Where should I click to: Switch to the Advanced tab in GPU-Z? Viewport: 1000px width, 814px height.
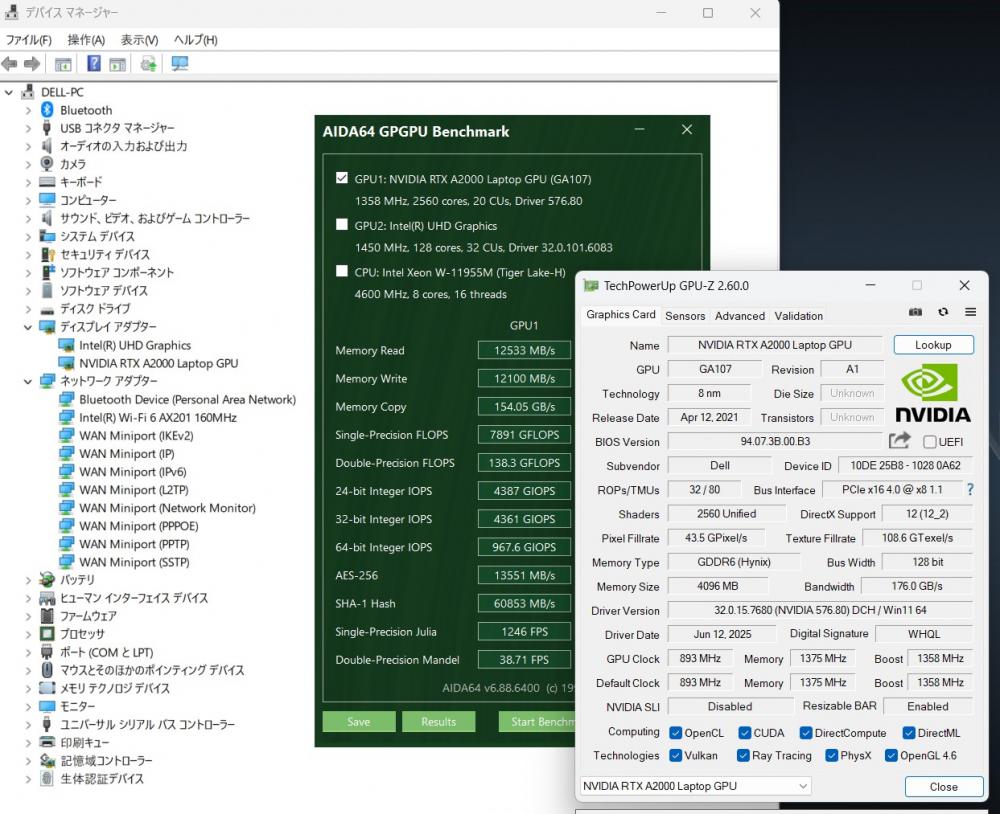coord(740,316)
